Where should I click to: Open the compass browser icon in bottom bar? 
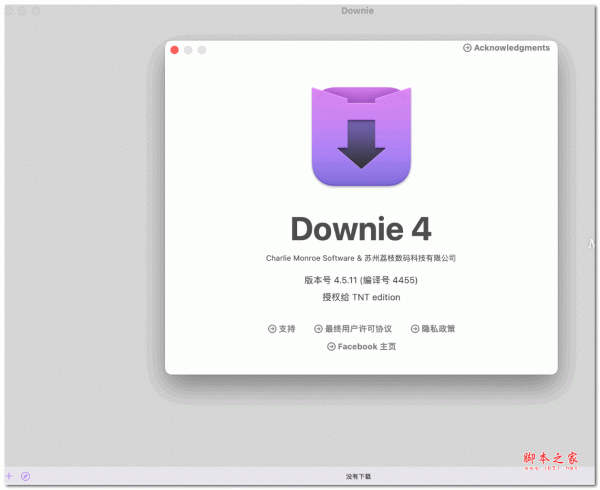coord(26,476)
